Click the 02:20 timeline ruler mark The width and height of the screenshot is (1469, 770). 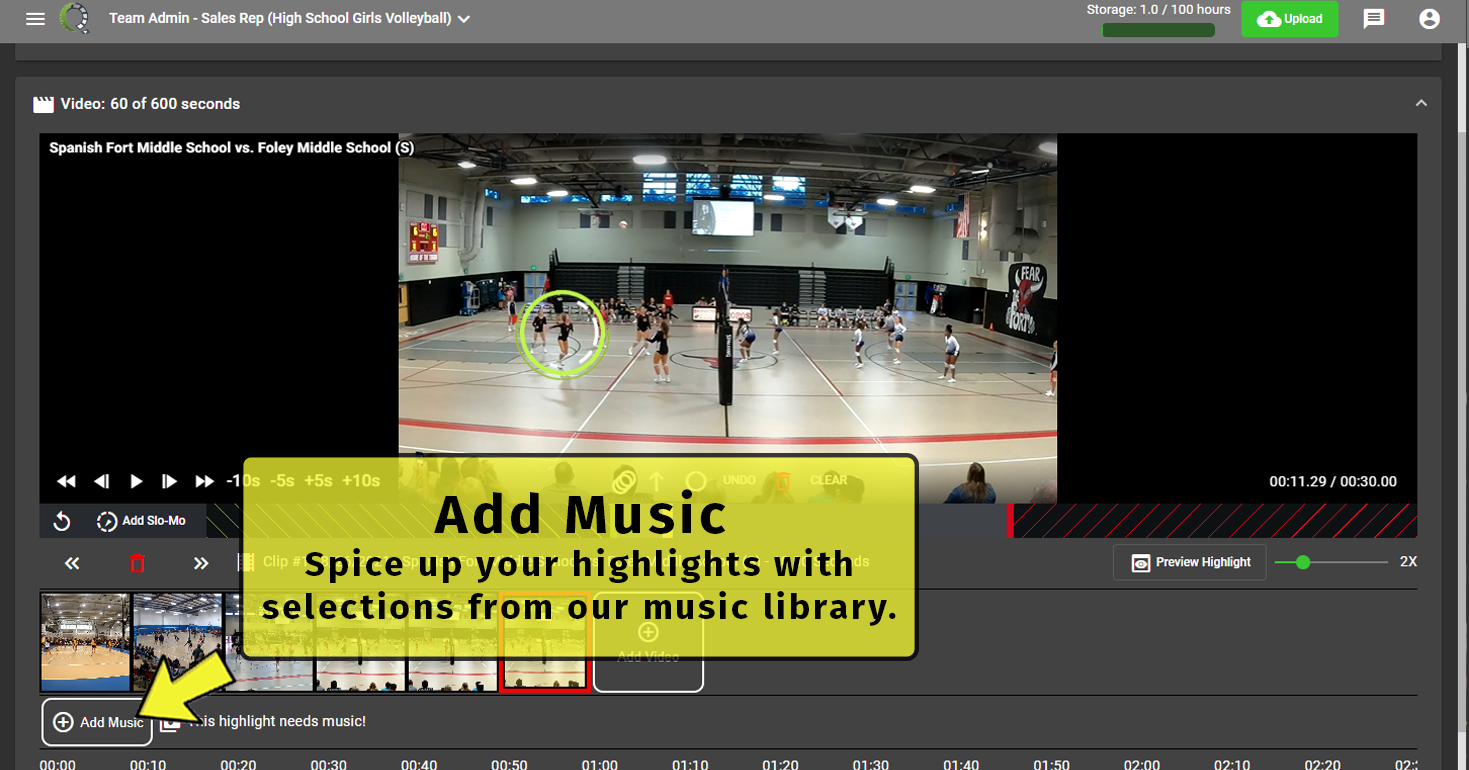coord(1322,764)
